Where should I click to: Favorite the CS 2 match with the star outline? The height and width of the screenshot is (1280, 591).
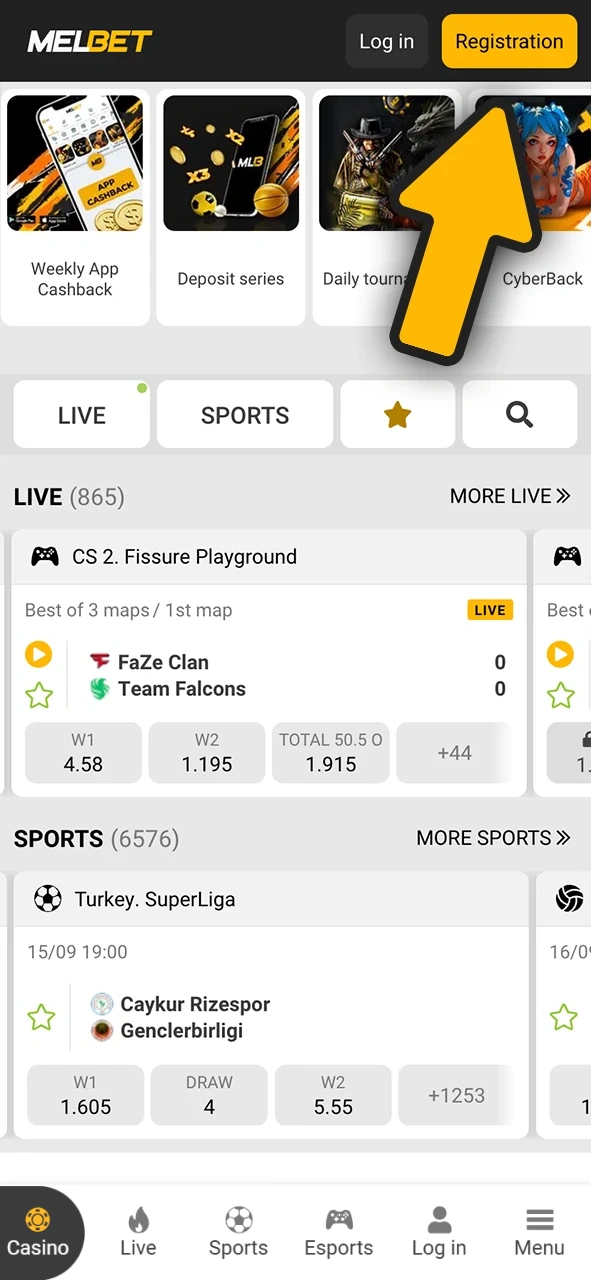[39, 696]
